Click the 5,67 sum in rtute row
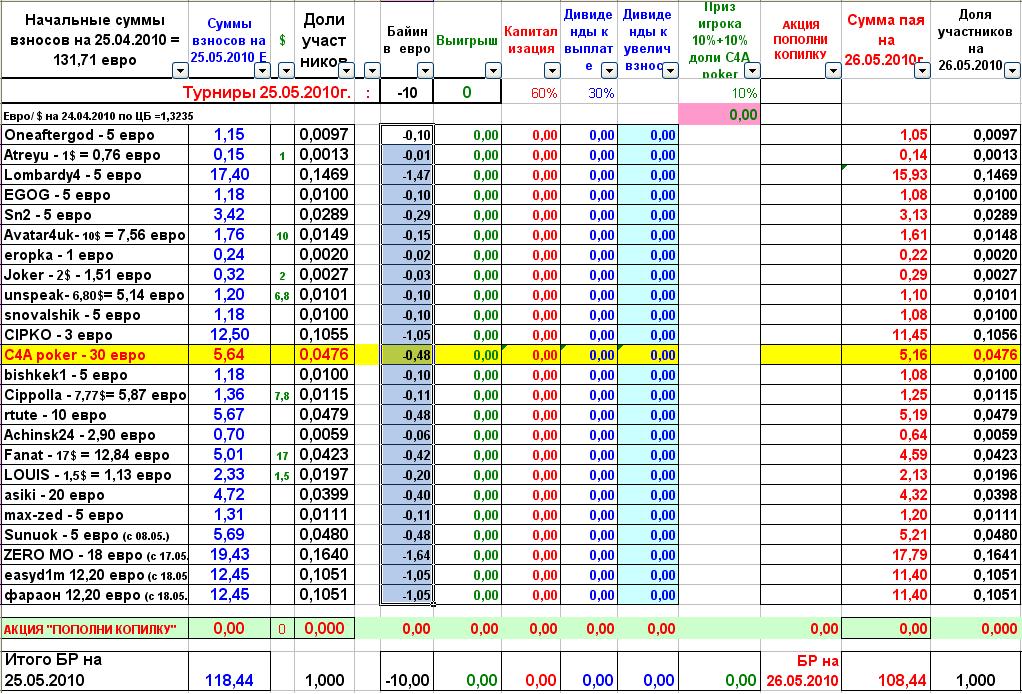 coord(229,414)
